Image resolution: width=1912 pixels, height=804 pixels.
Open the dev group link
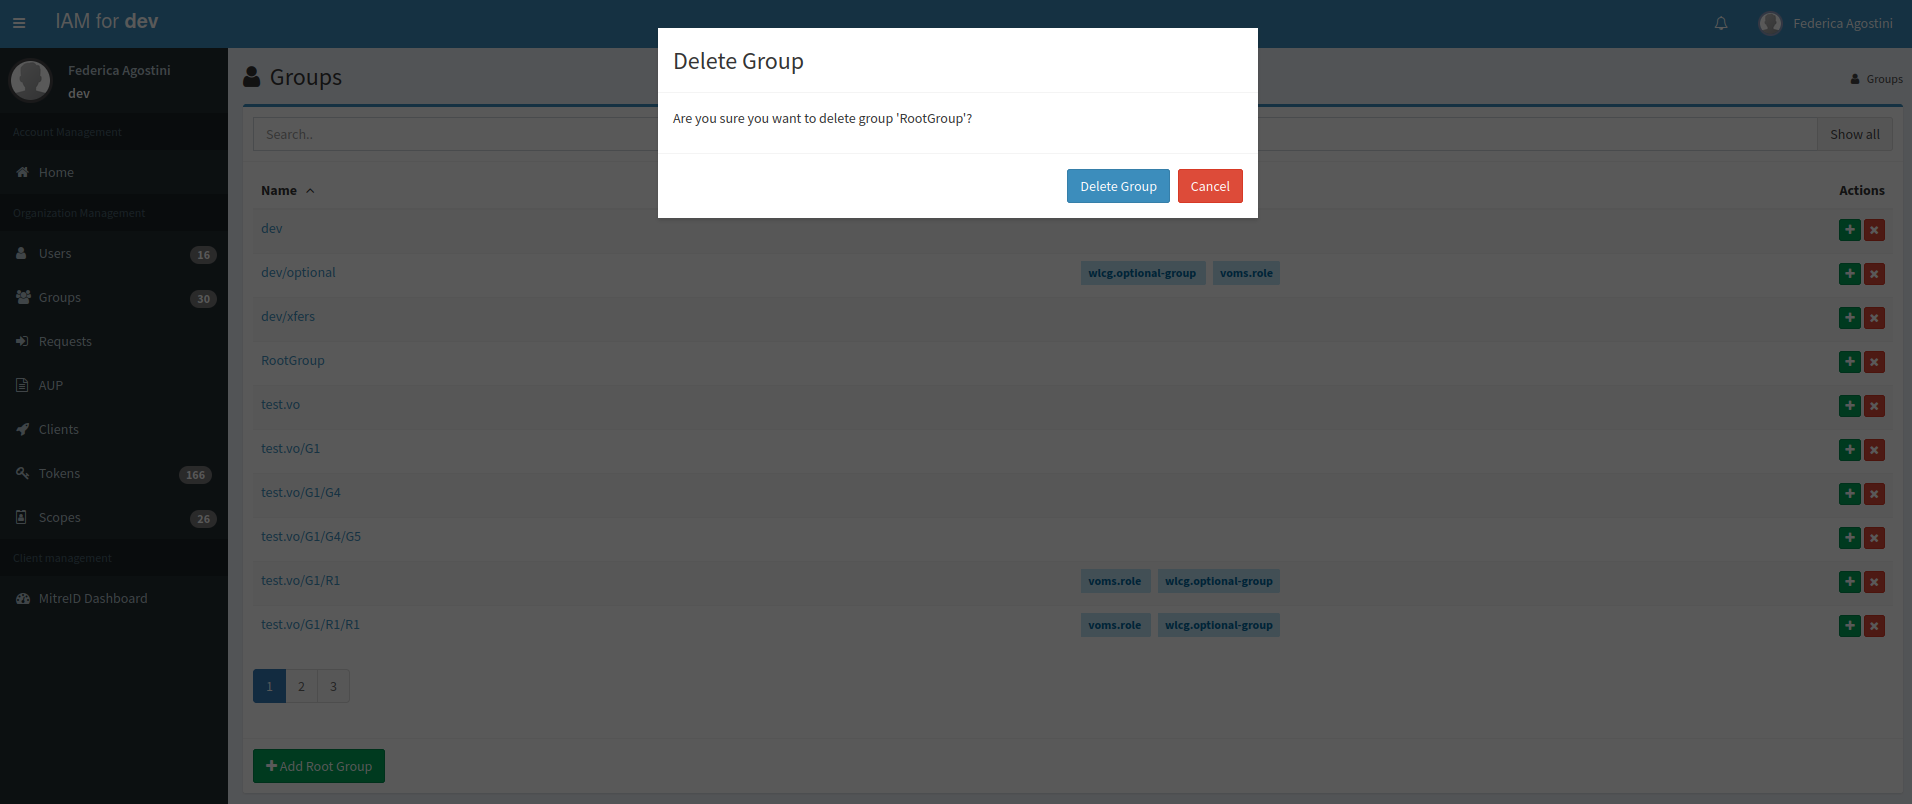click(272, 229)
